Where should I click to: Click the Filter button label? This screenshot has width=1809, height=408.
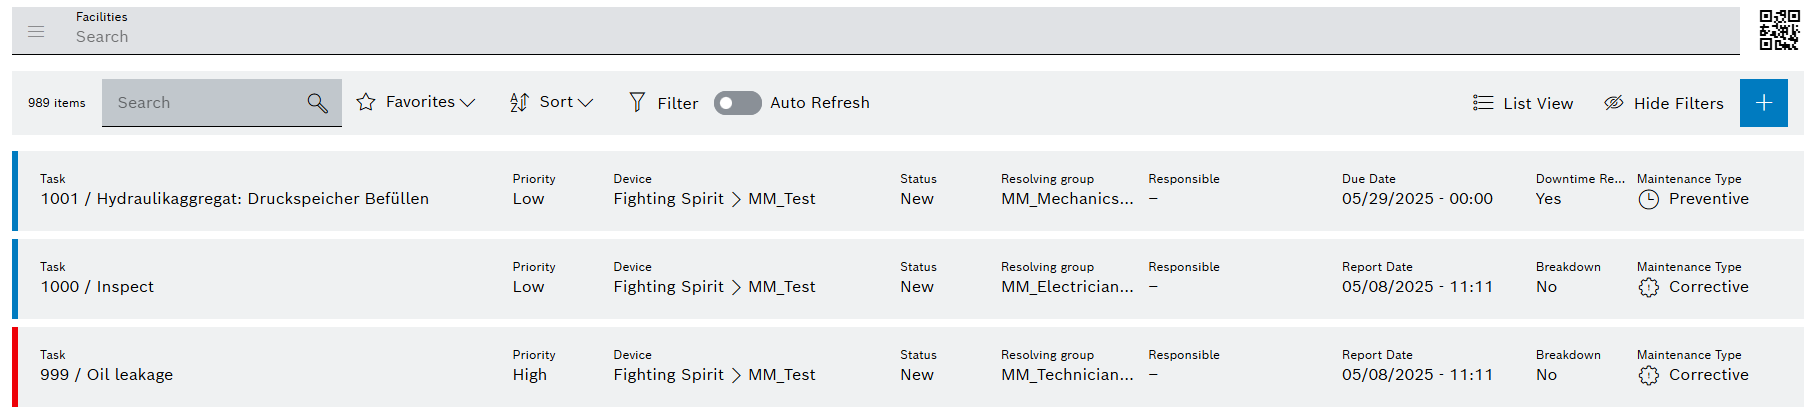coord(678,103)
